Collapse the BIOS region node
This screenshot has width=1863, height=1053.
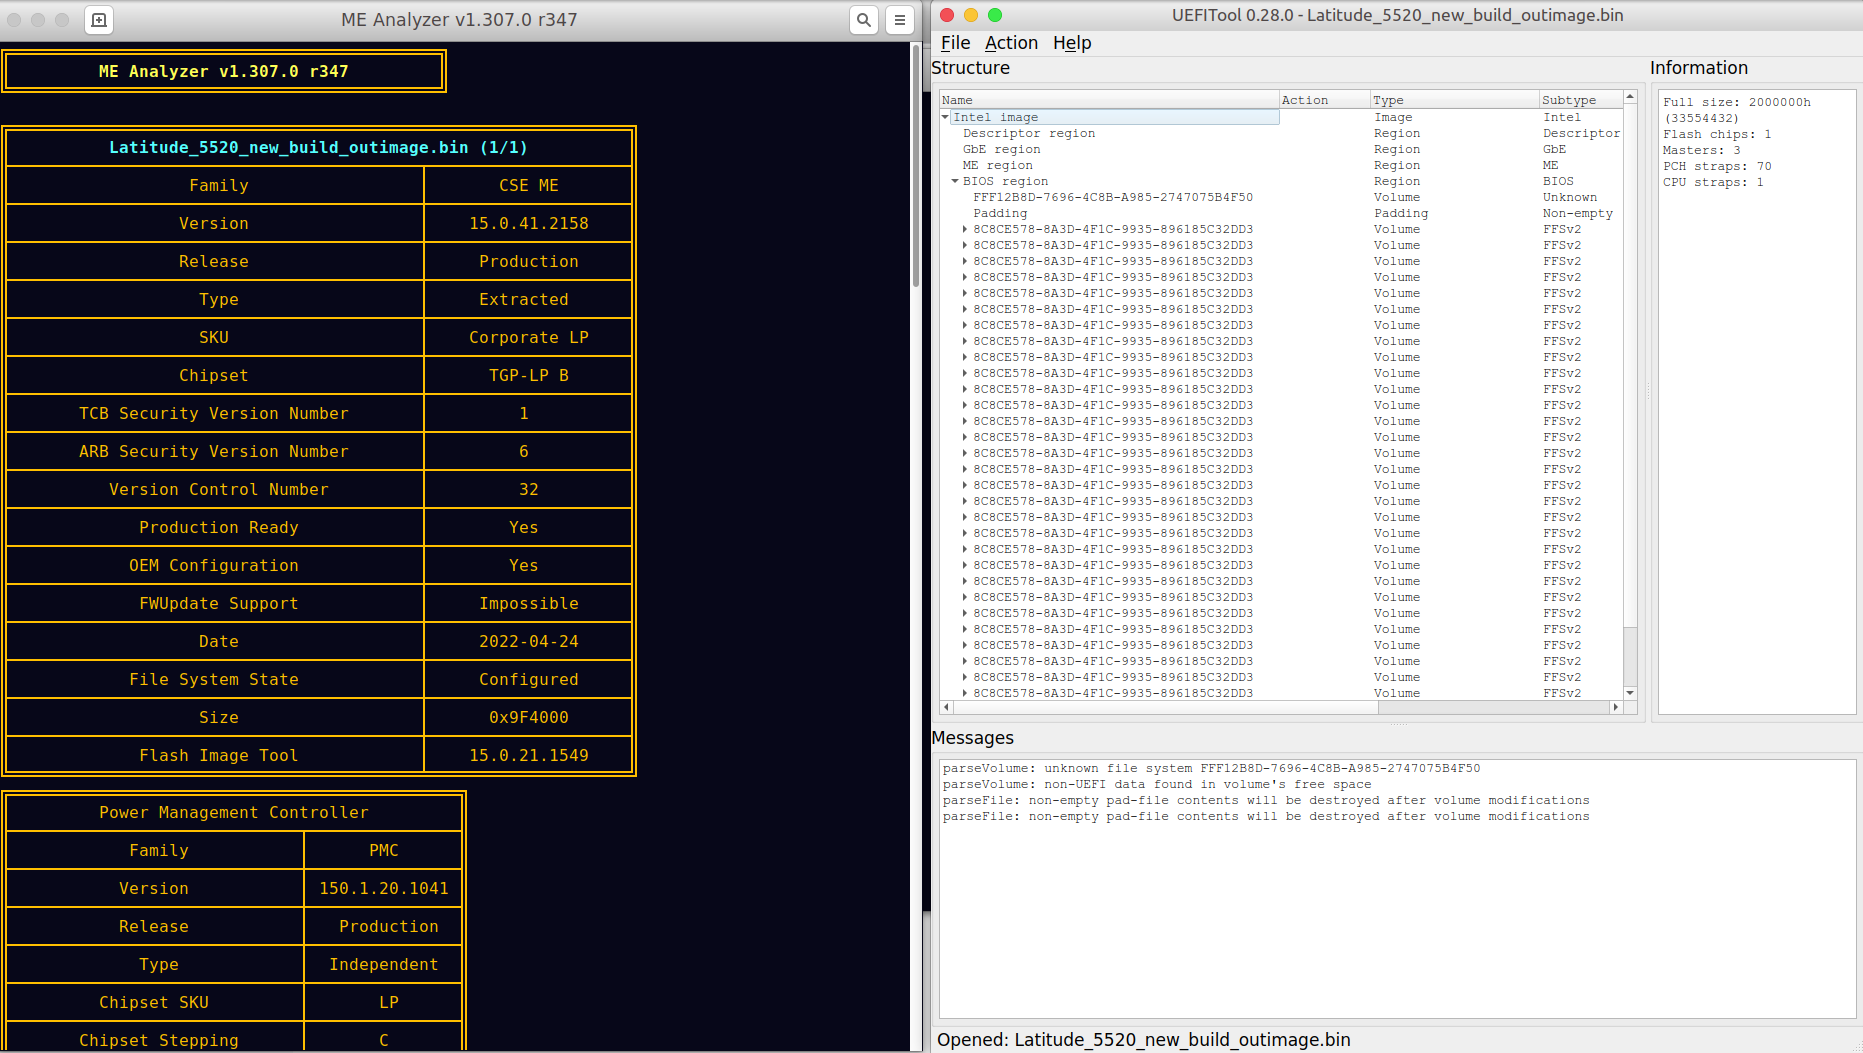tap(955, 181)
